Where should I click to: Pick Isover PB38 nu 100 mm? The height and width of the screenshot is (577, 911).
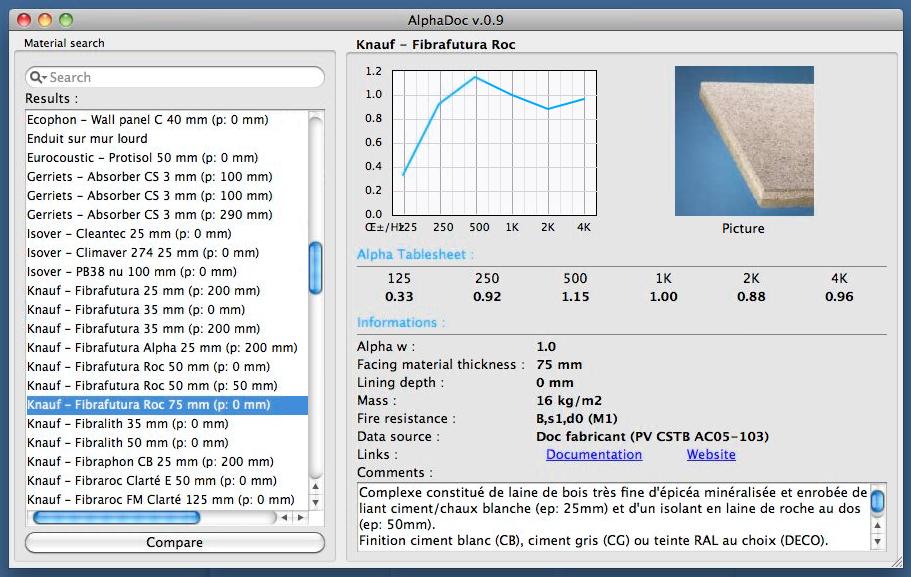(131, 271)
